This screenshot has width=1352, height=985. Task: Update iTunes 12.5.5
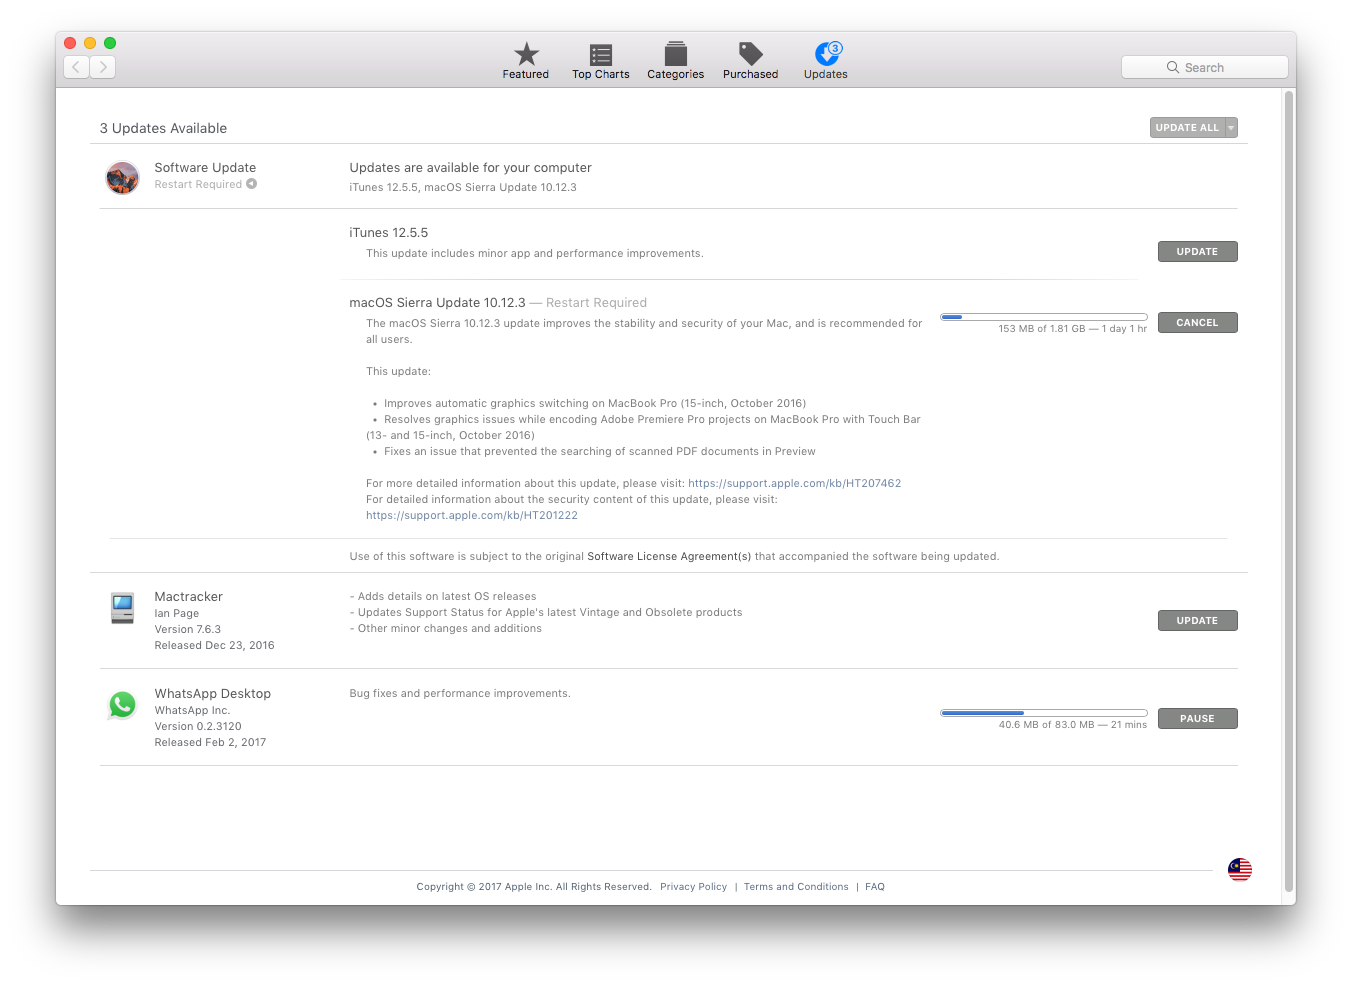coord(1198,252)
